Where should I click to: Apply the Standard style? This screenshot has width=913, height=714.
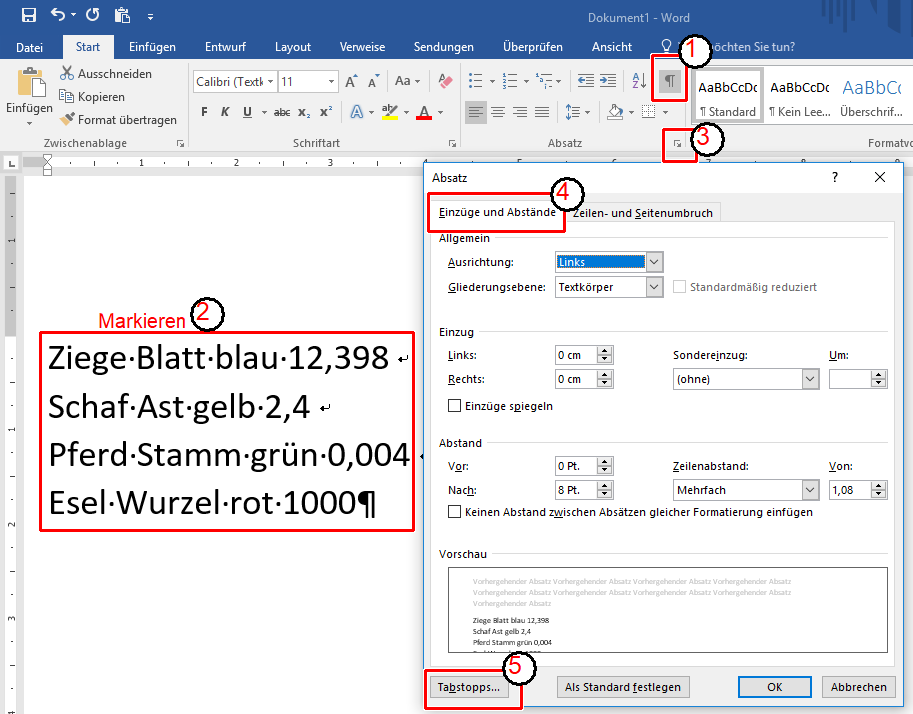tap(728, 96)
